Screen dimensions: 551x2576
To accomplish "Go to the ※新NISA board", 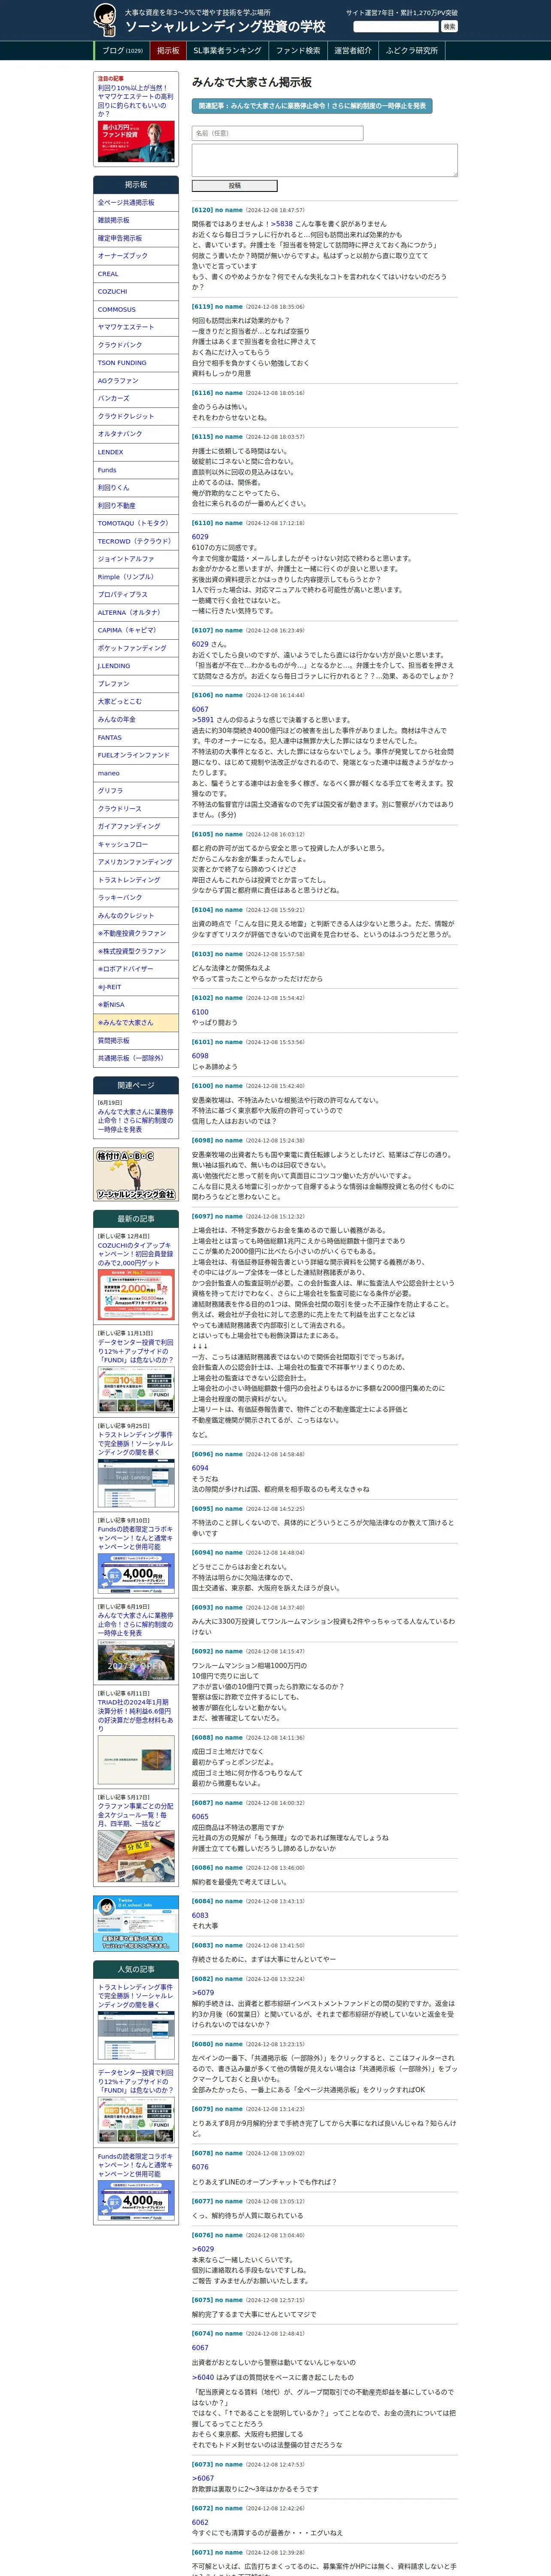I will point(136,1005).
